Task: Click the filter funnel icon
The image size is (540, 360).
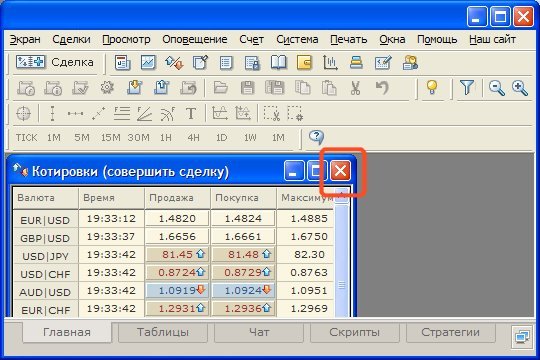Action: point(467,88)
